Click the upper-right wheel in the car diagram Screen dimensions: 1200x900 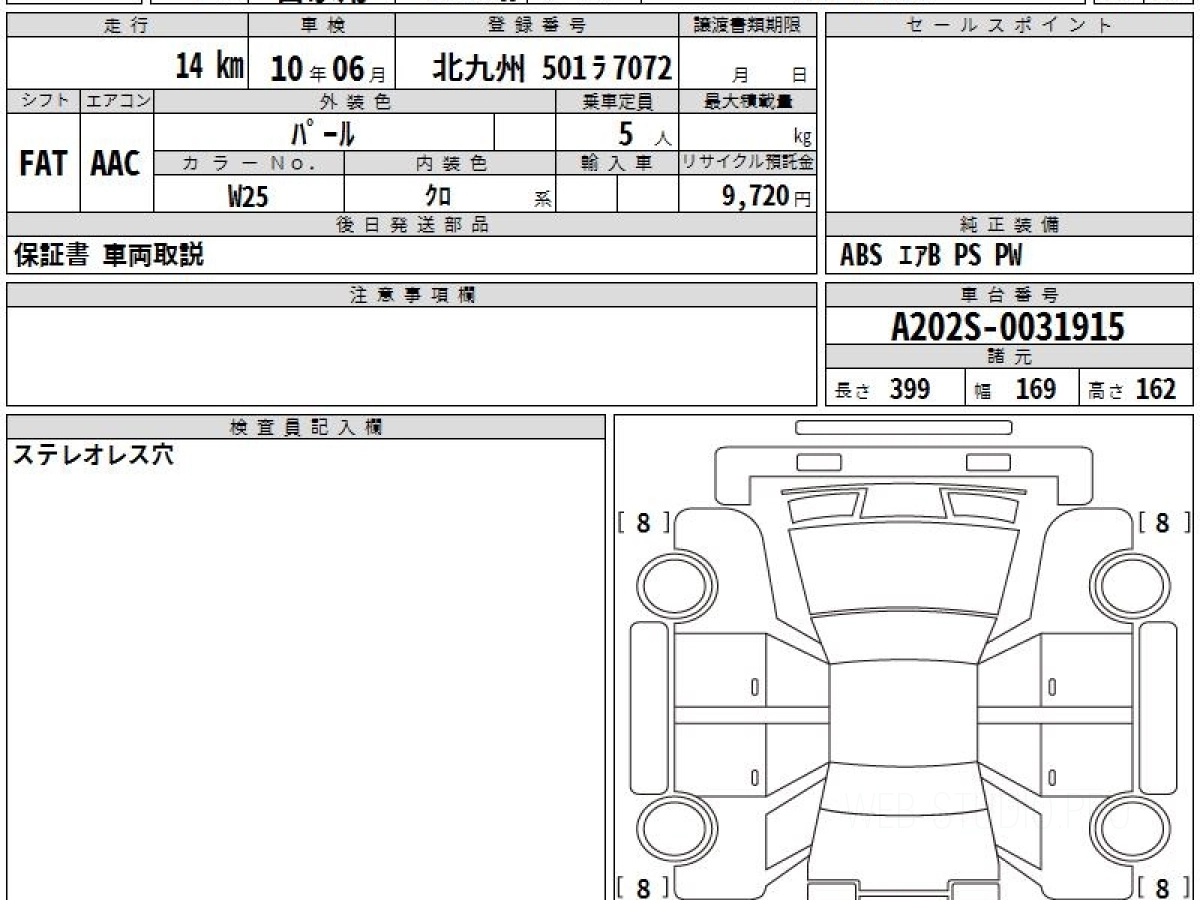[1128, 584]
